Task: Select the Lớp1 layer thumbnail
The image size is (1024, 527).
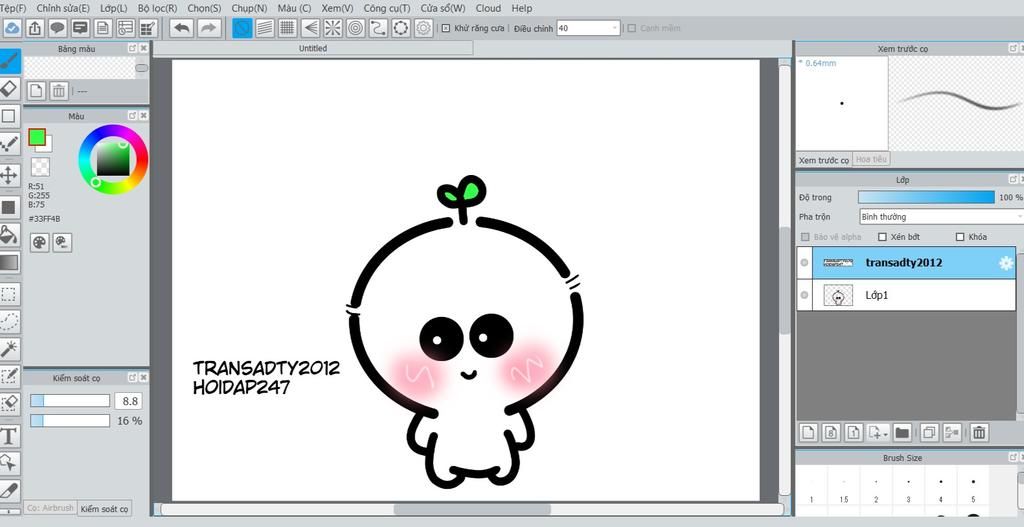Action: tap(838, 295)
